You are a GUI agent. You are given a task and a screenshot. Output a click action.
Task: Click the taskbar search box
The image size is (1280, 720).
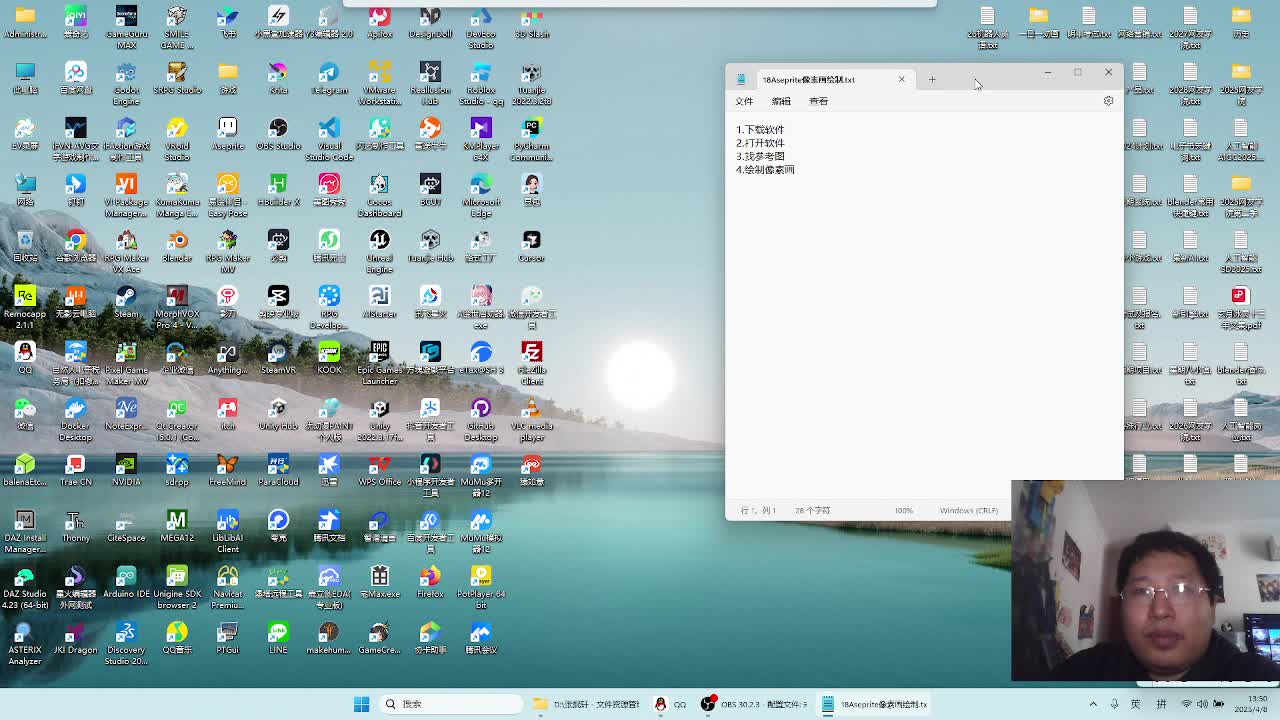(x=450, y=704)
